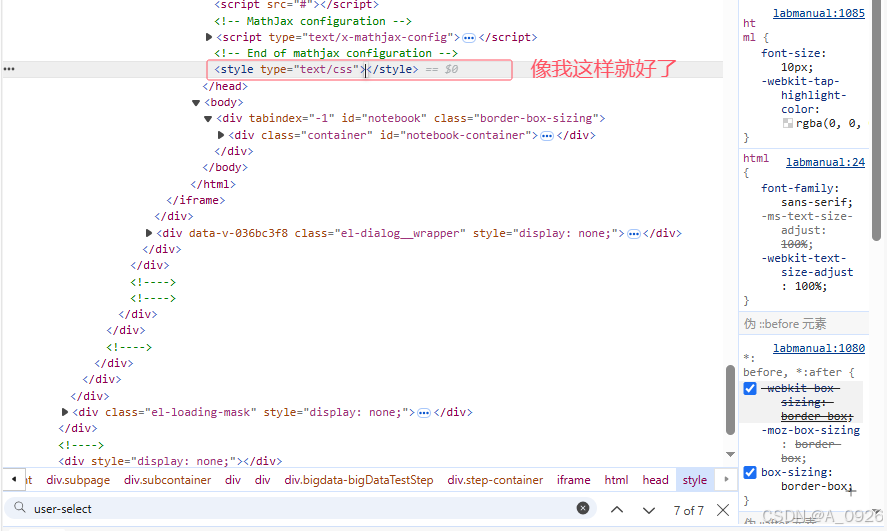
Task: Select the closing </html> tag
Action: [213, 184]
